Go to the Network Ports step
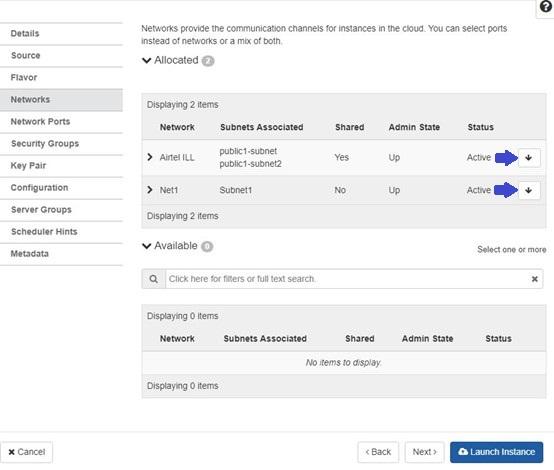This screenshot has height=470, width=554. (x=61, y=122)
